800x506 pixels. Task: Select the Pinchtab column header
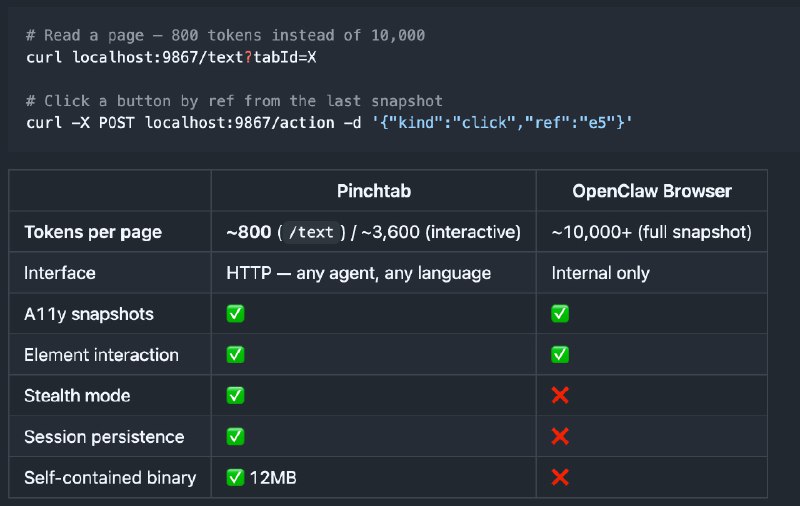(374, 191)
